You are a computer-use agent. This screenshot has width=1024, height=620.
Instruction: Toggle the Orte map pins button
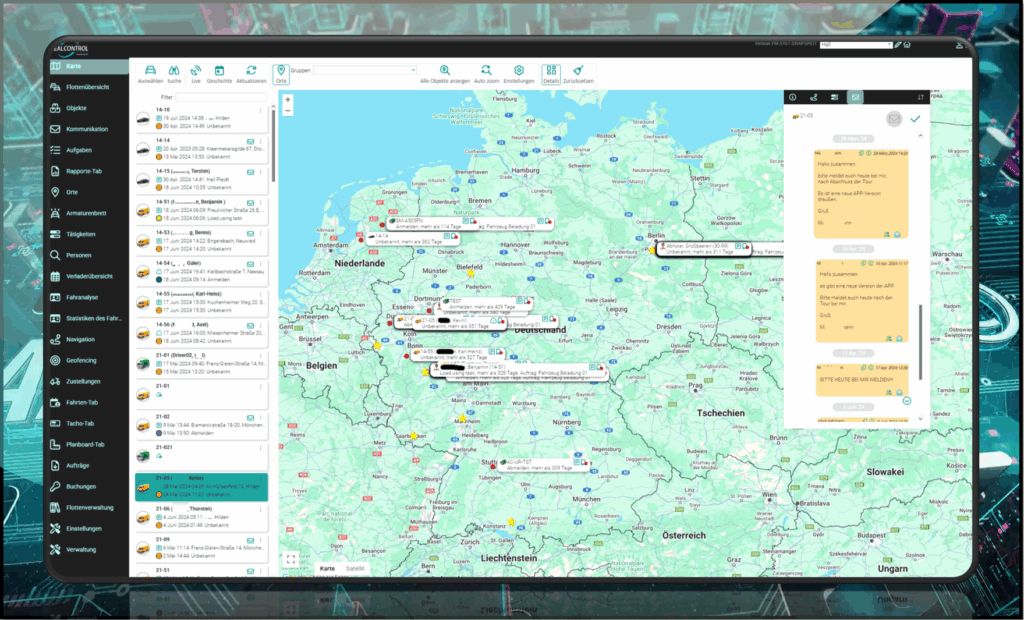click(281, 71)
